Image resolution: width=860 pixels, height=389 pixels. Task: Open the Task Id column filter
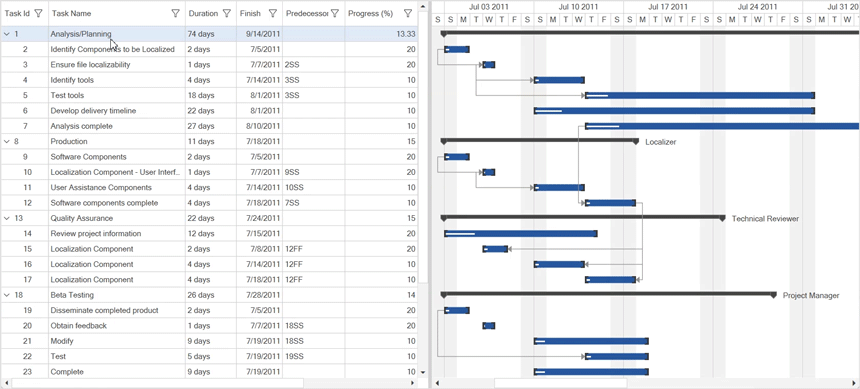tap(38, 13)
